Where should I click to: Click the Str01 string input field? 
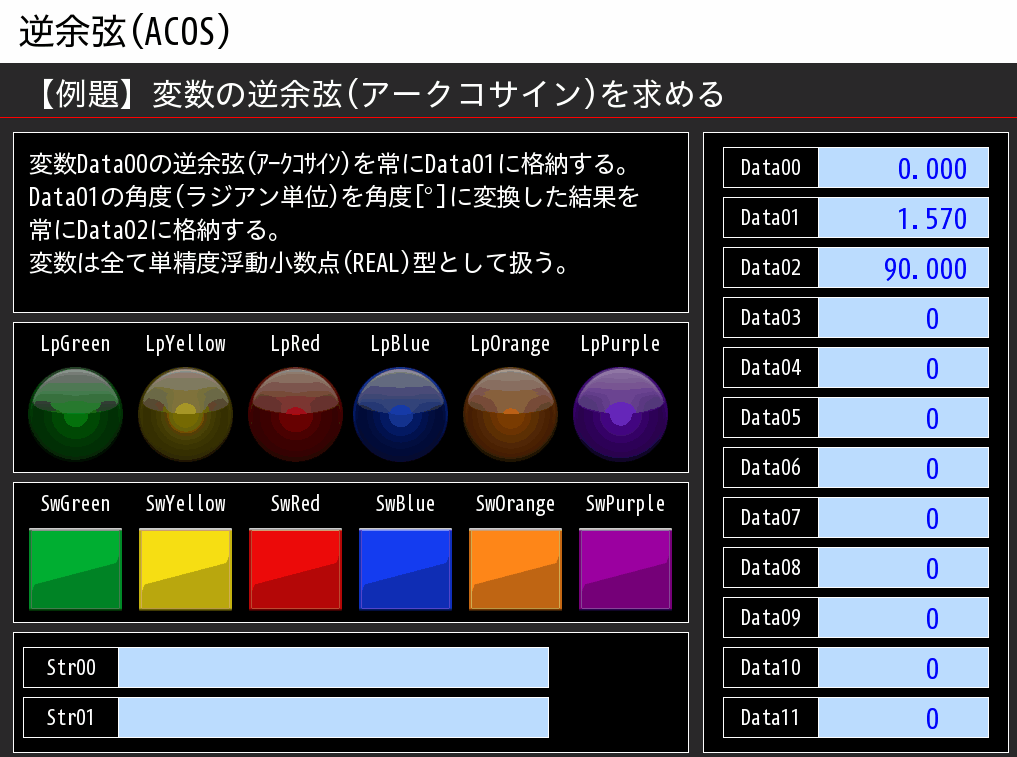pyautogui.click(x=333, y=717)
